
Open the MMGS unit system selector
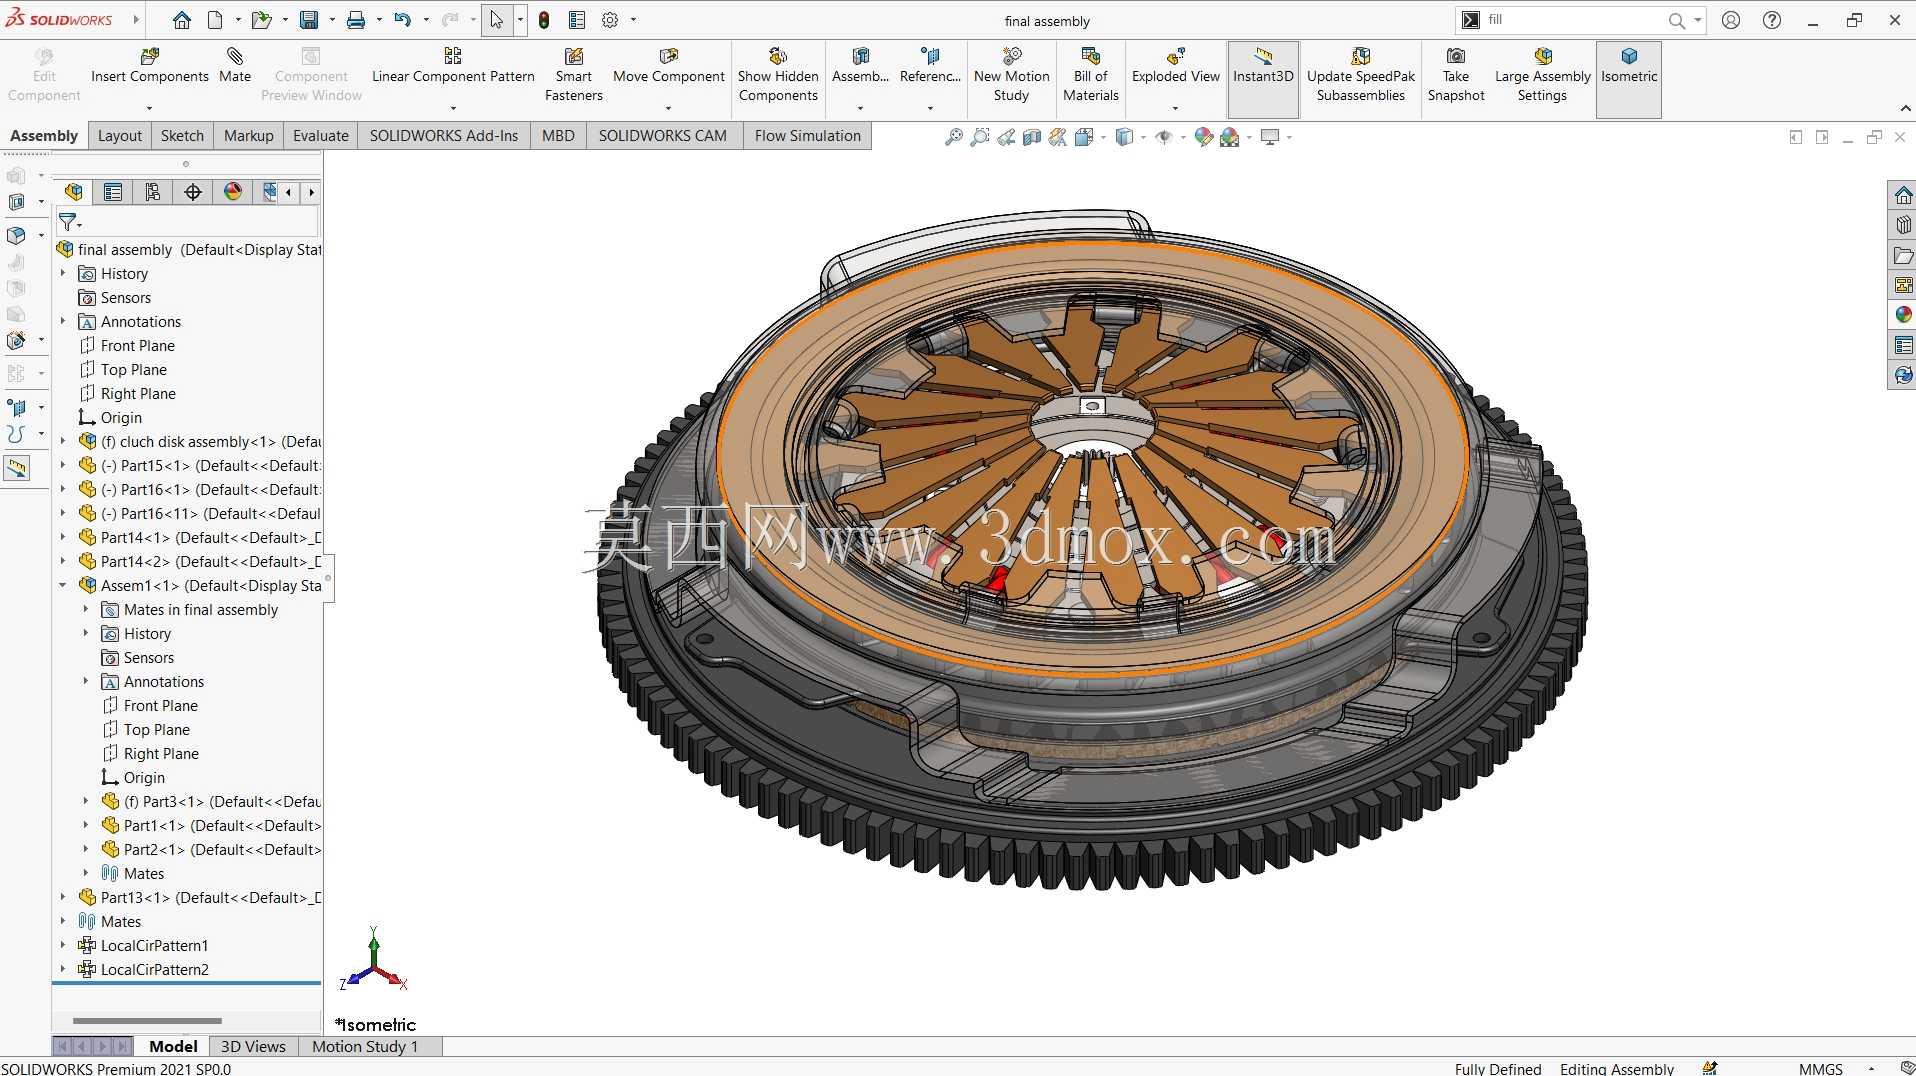[1820, 1068]
